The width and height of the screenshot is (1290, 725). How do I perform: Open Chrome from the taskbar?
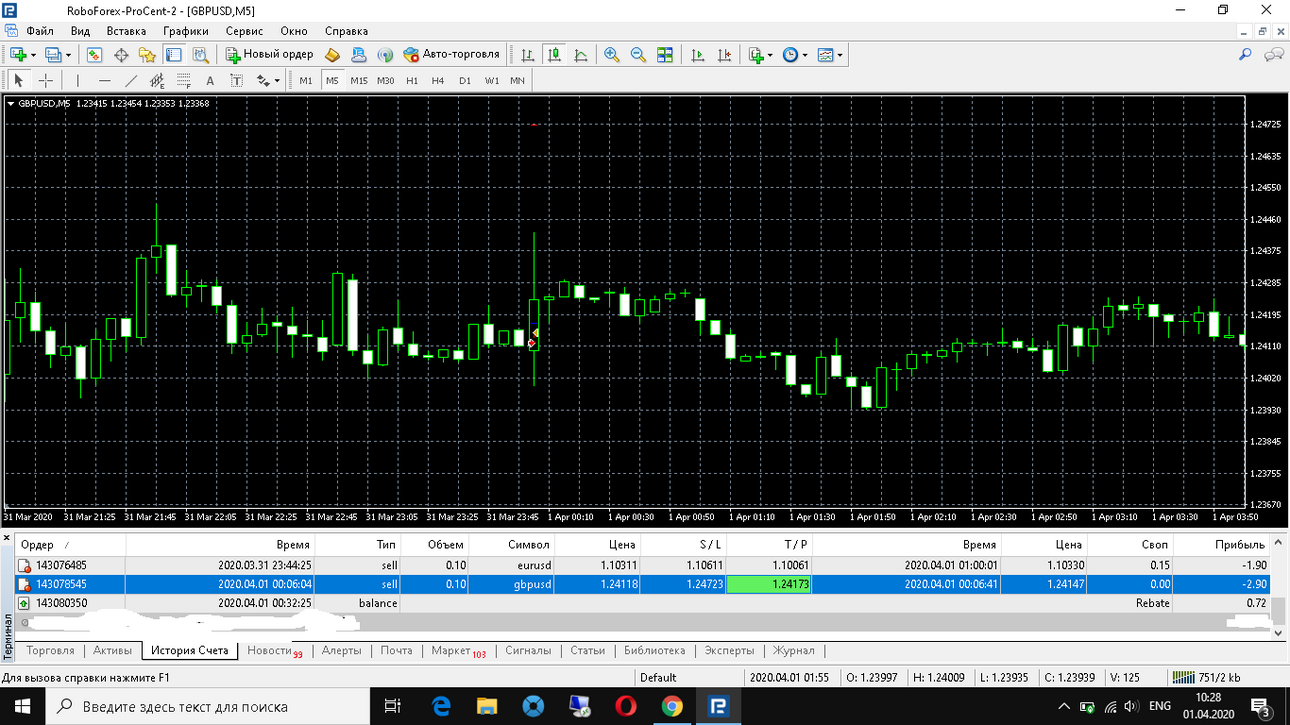coord(672,706)
